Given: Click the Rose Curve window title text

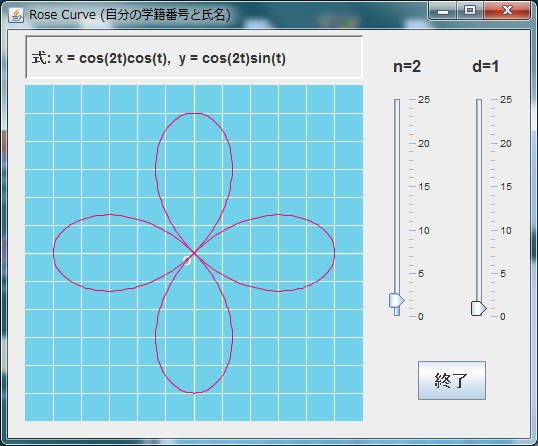Looking at the screenshot, I should coord(130,15).
